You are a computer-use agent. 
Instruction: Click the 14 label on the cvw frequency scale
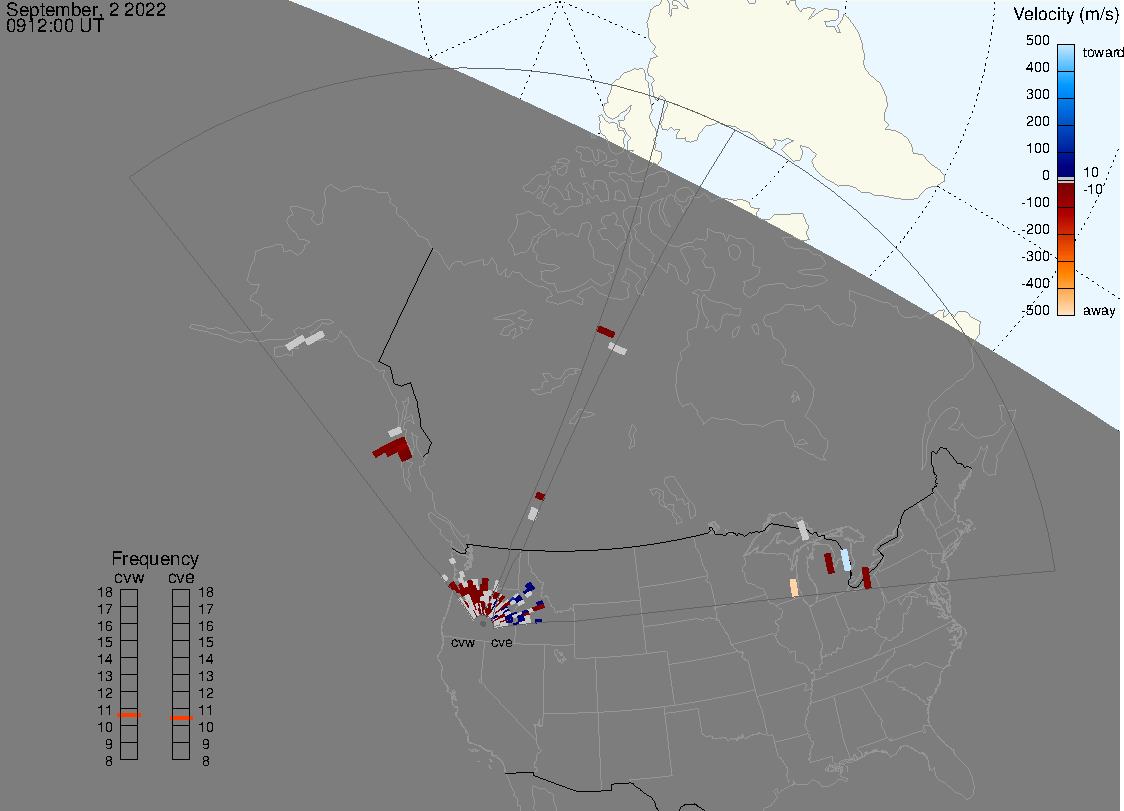coord(105,659)
